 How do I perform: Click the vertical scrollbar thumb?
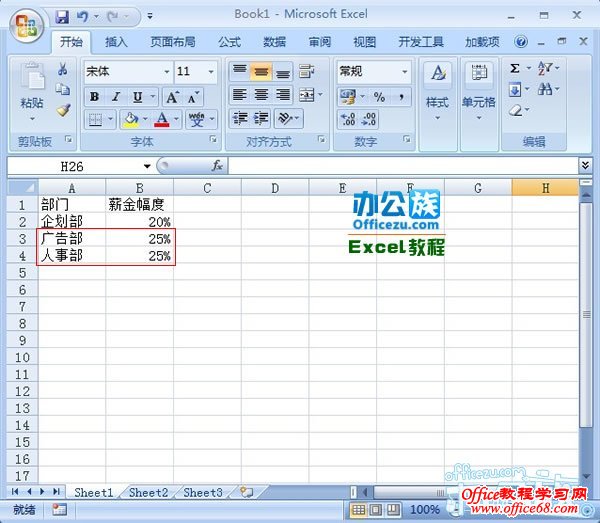point(585,314)
